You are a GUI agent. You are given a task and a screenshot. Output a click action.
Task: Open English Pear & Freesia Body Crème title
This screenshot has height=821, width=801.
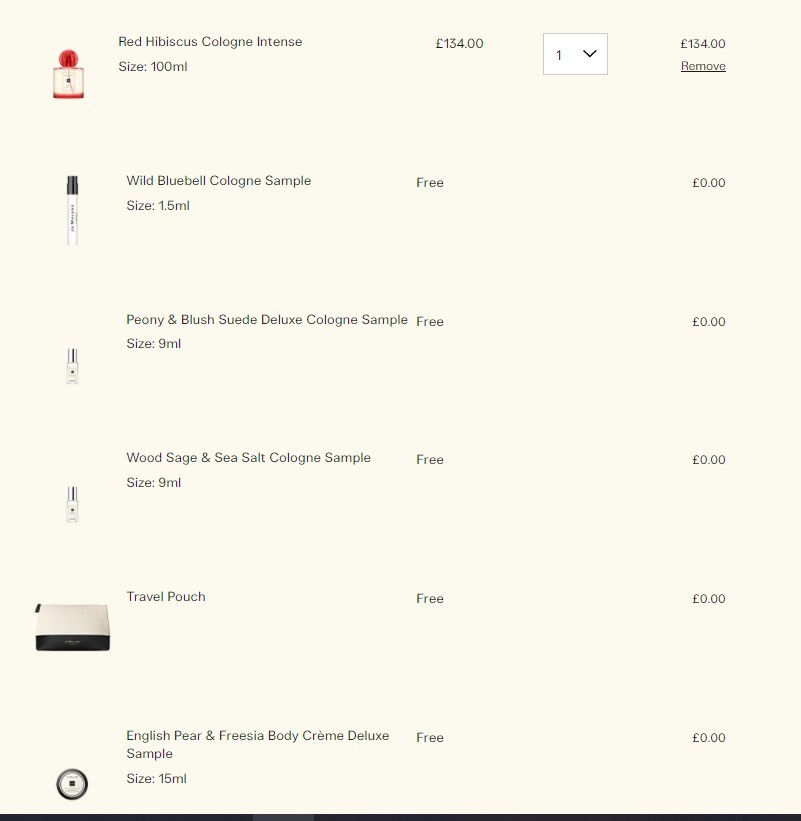point(258,744)
